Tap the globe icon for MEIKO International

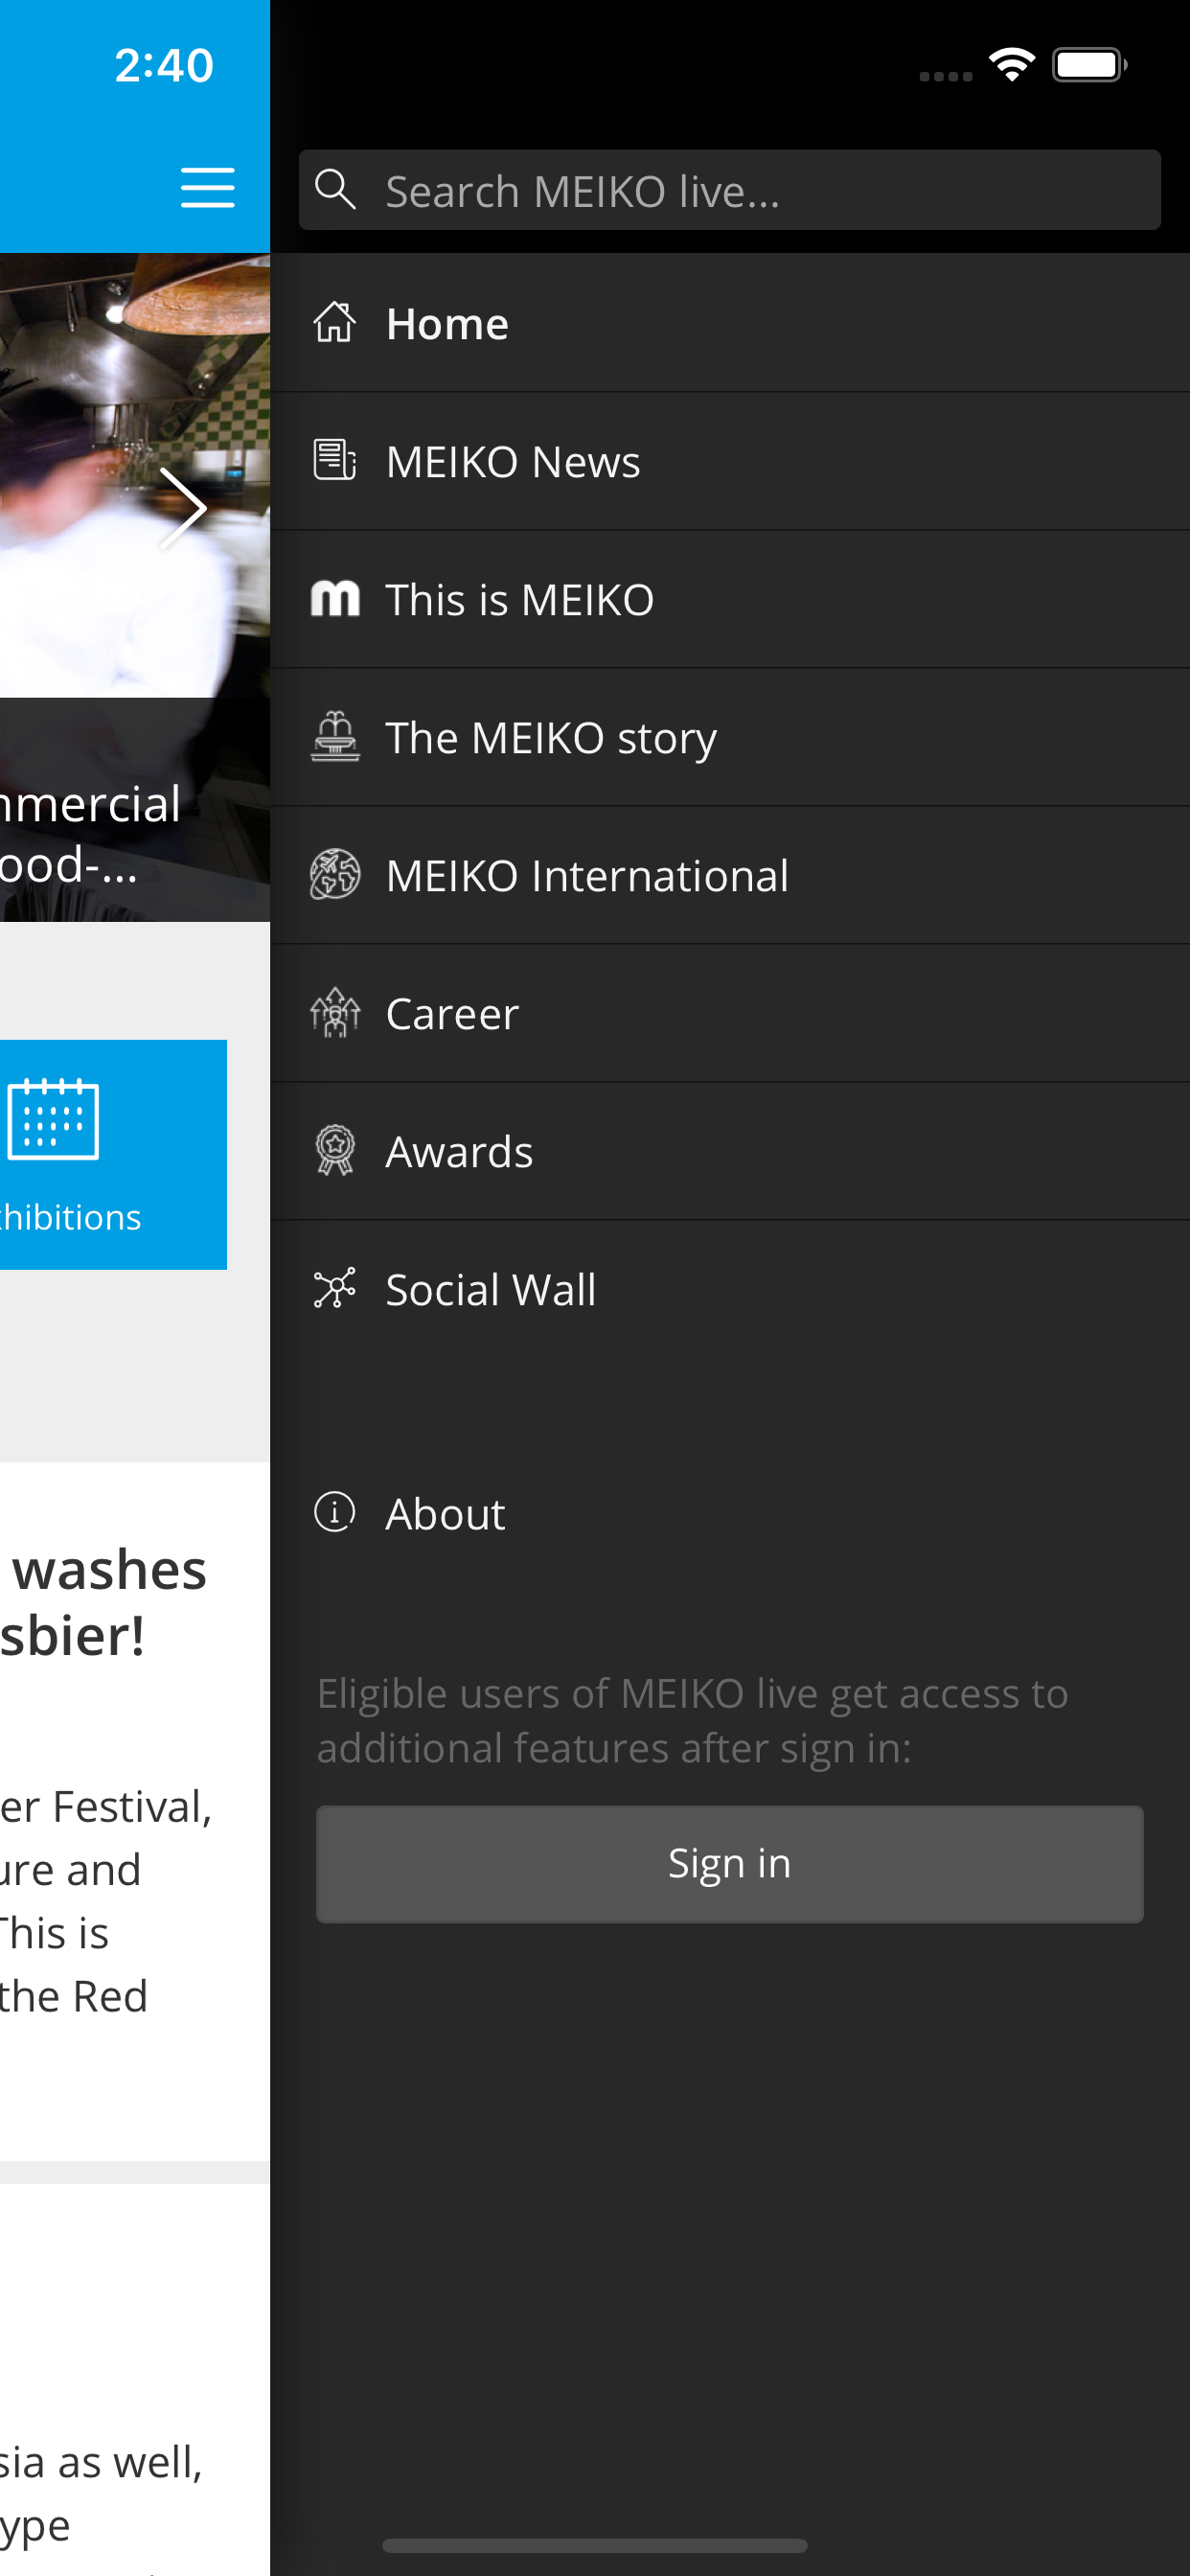click(x=335, y=874)
